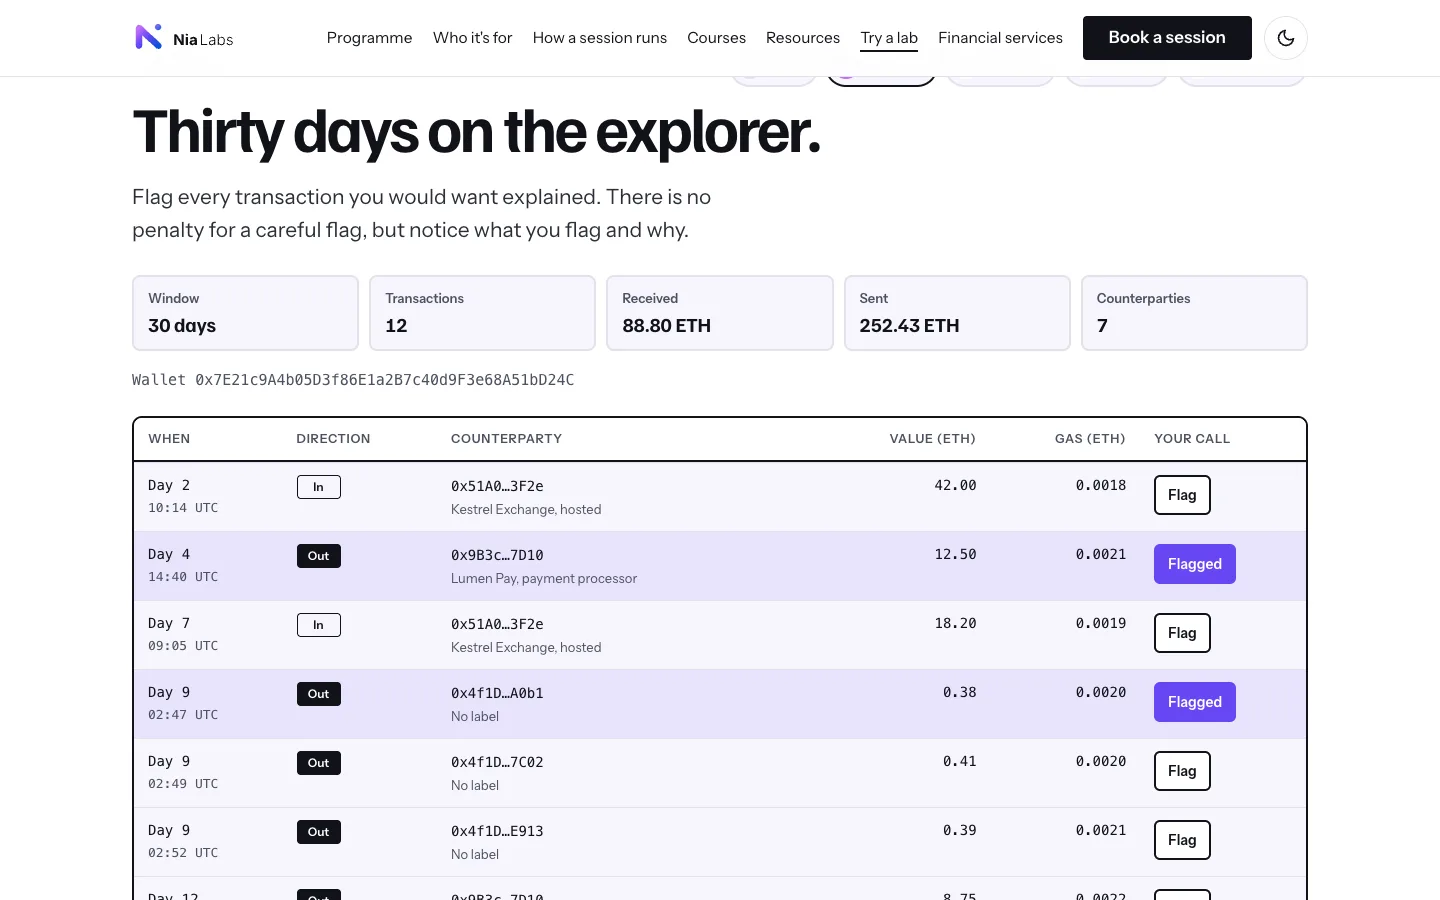Open the Resources nav link
The image size is (1440, 900).
803,38
